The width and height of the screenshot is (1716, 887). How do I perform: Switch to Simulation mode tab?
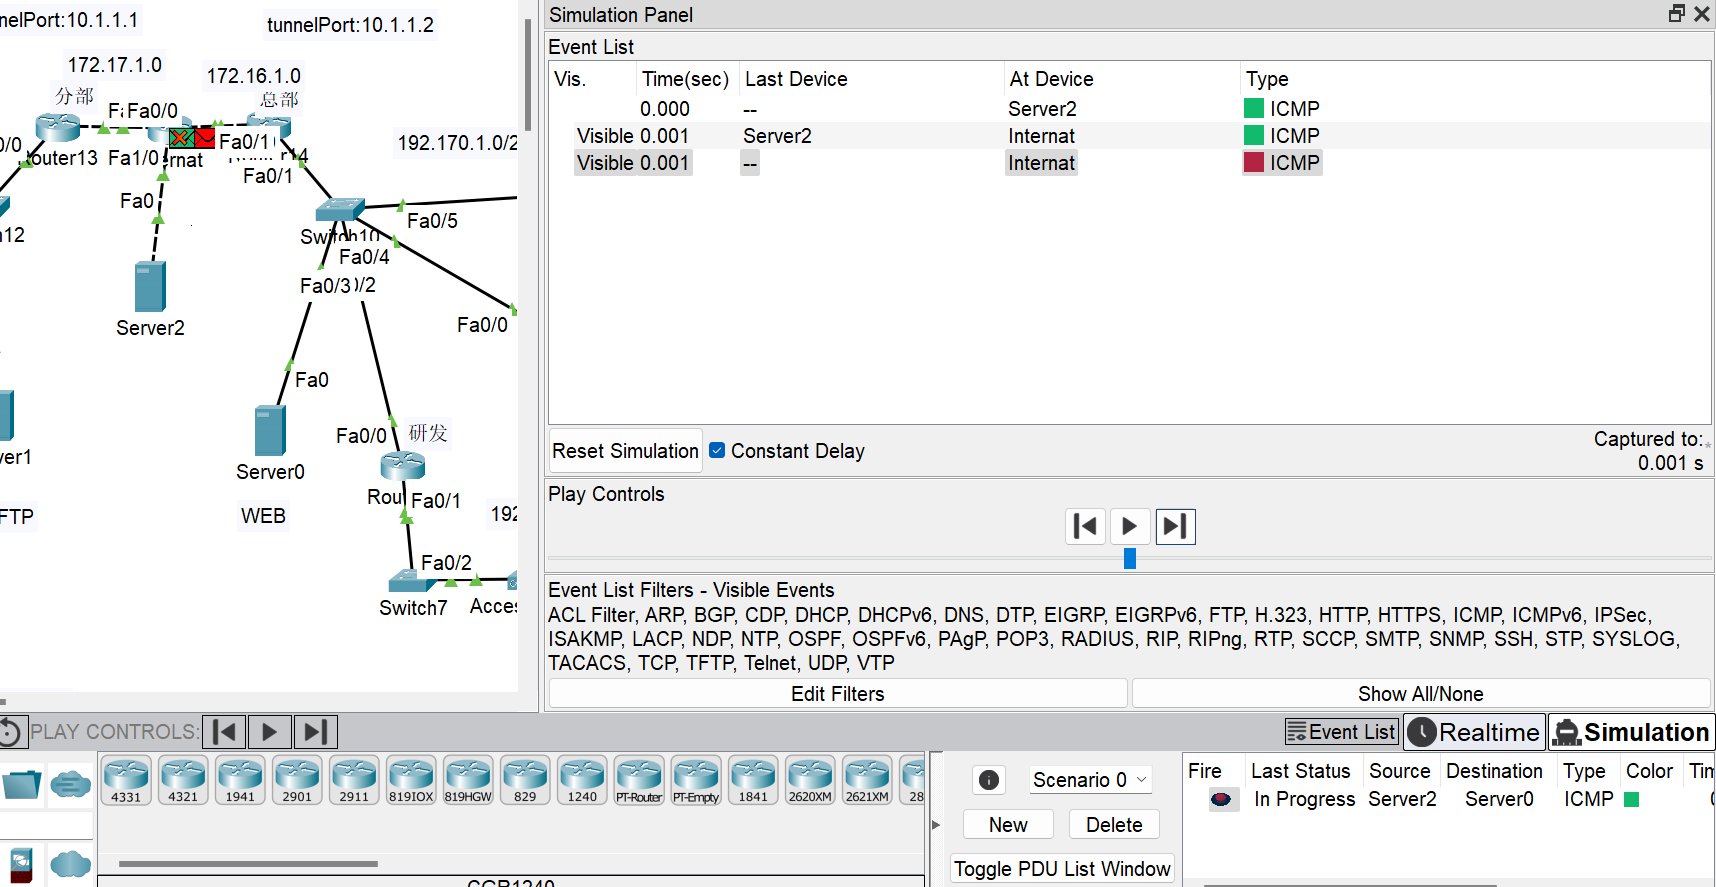click(x=1632, y=732)
